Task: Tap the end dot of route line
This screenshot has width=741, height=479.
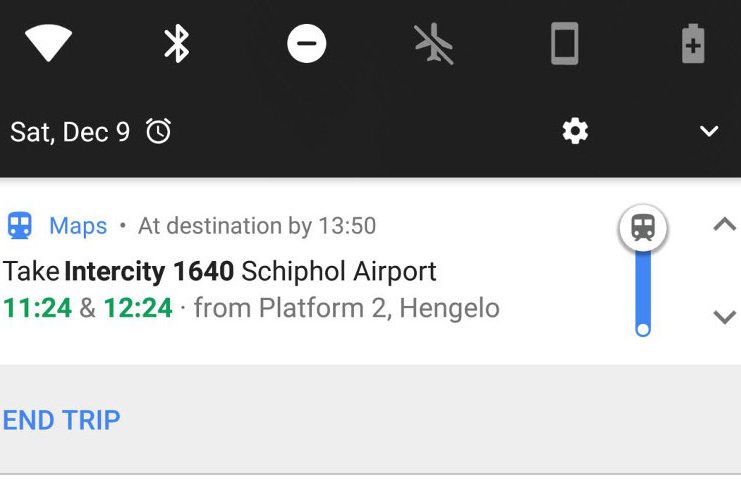Action: click(643, 329)
